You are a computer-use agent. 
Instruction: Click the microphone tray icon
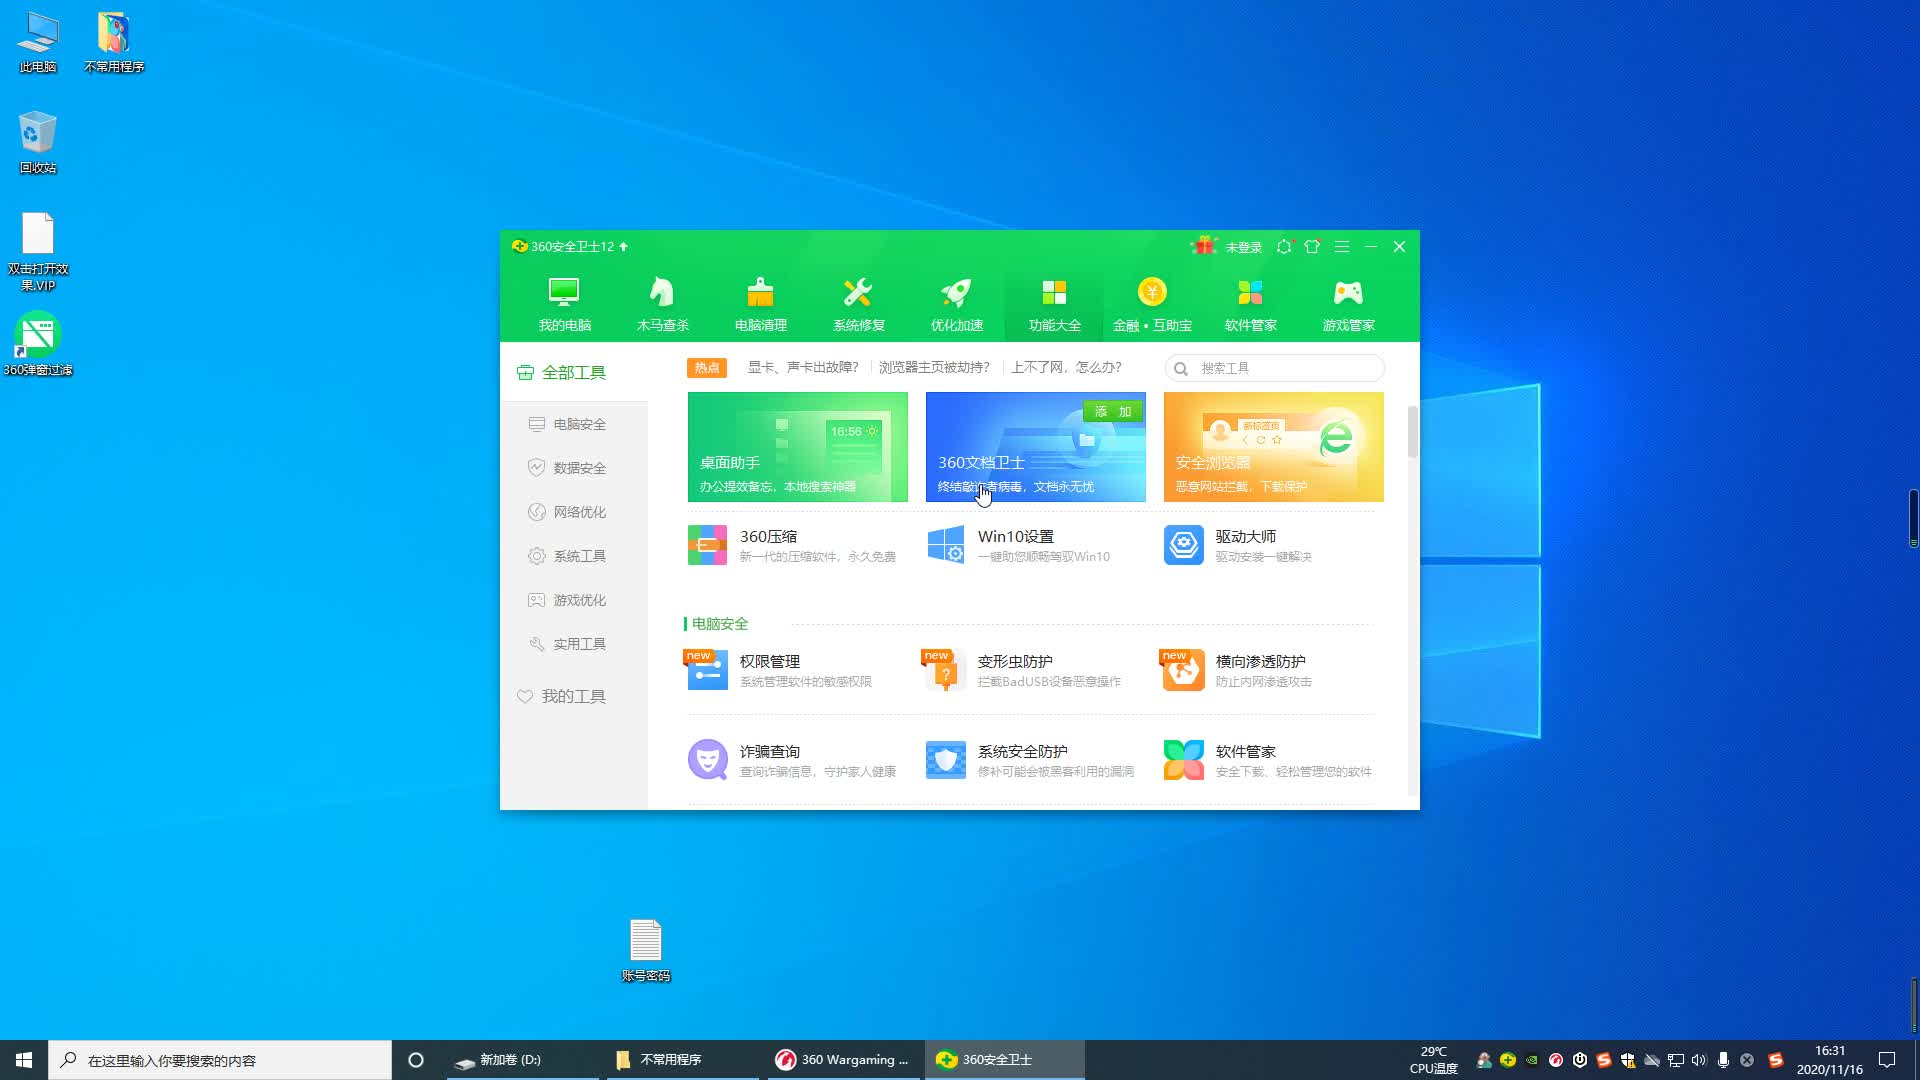1723,1060
